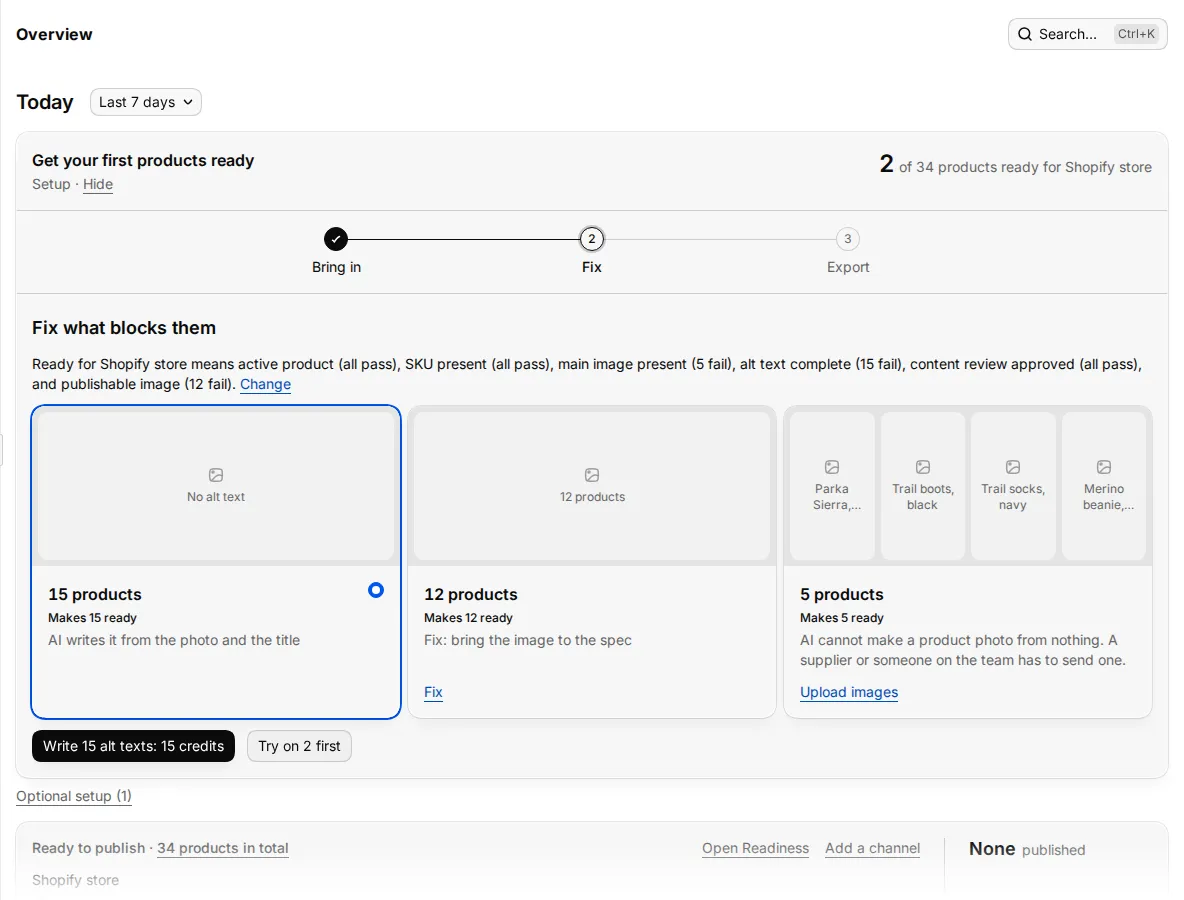The width and height of the screenshot is (1184, 900).
Task: Select the Merino beanie thumbnail
Action: [1104, 485]
